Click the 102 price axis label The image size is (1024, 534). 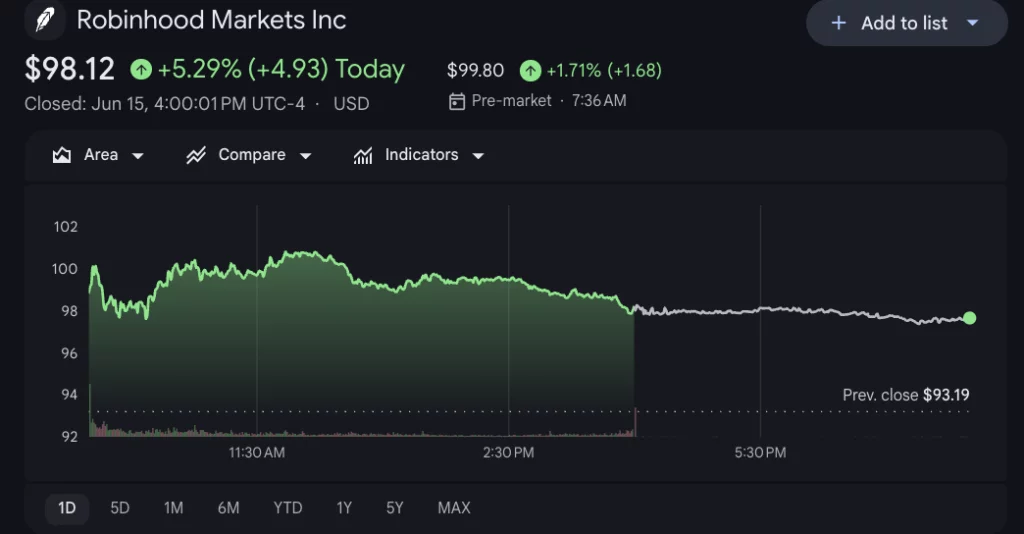65,227
